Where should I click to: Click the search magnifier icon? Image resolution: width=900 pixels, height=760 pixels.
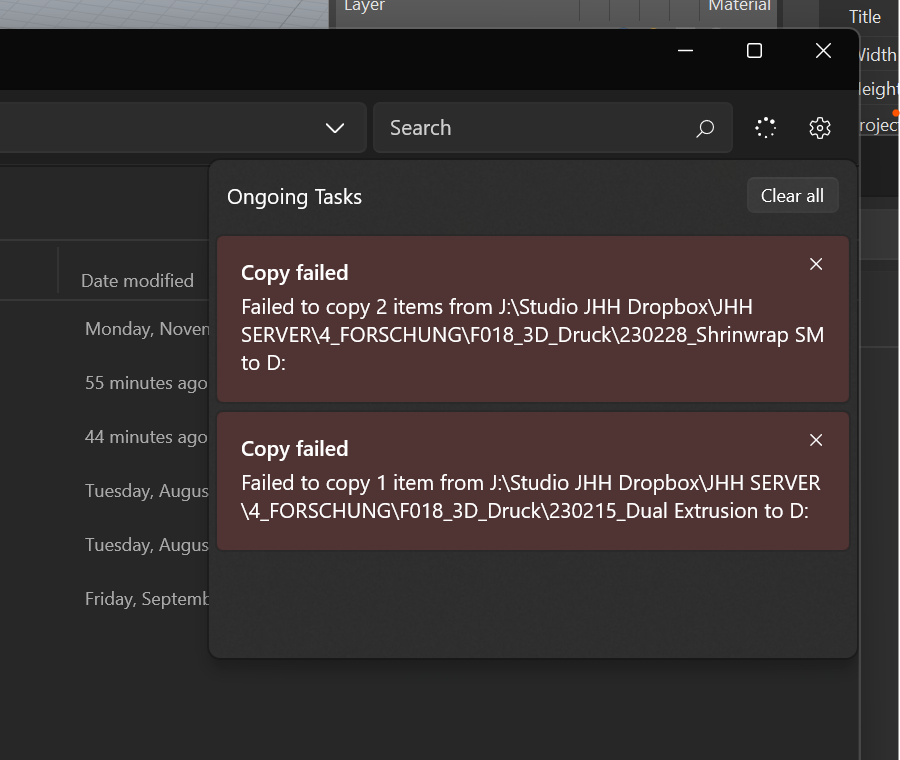click(x=705, y=128)
